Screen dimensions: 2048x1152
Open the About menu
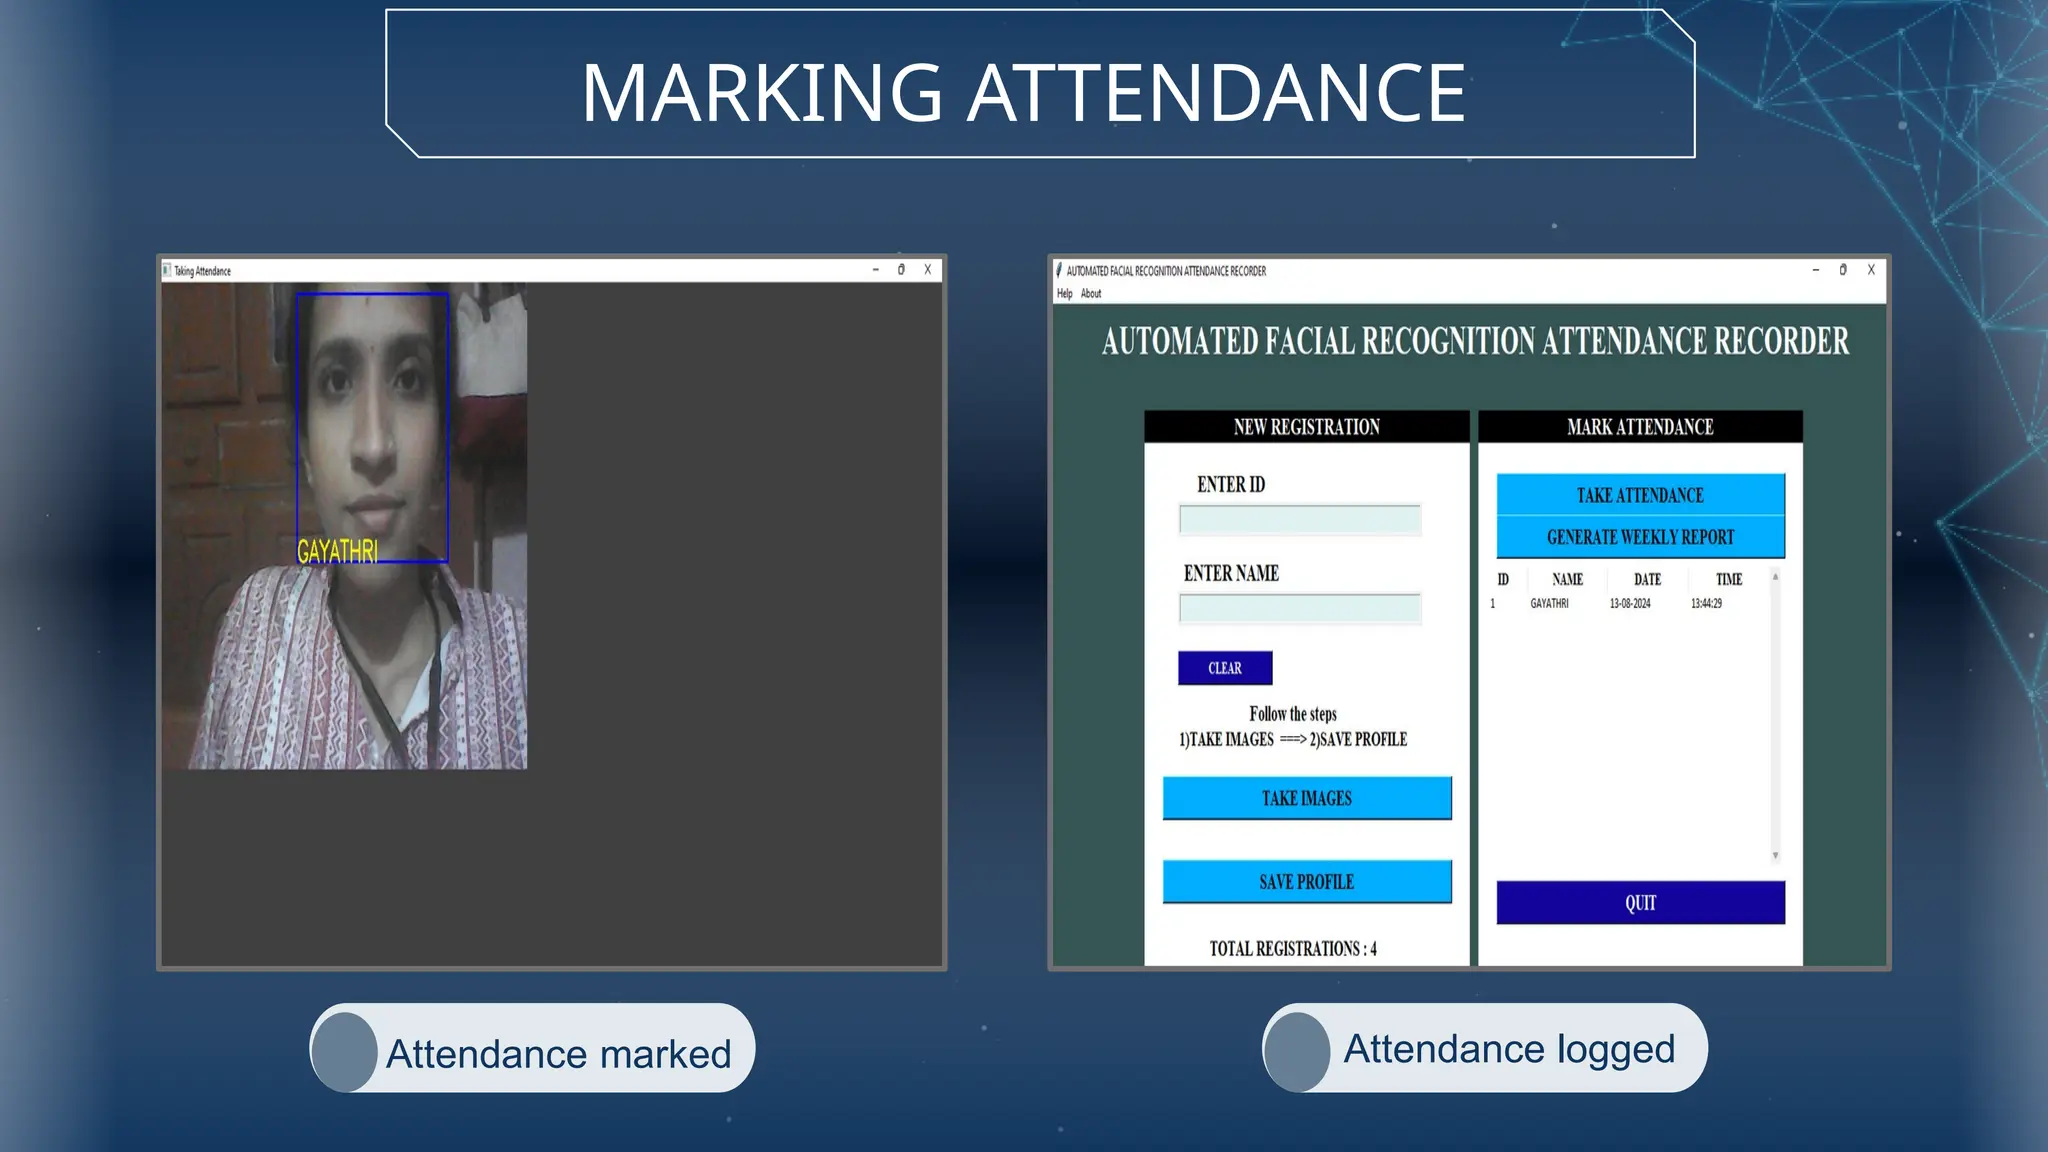point(1091,294)
